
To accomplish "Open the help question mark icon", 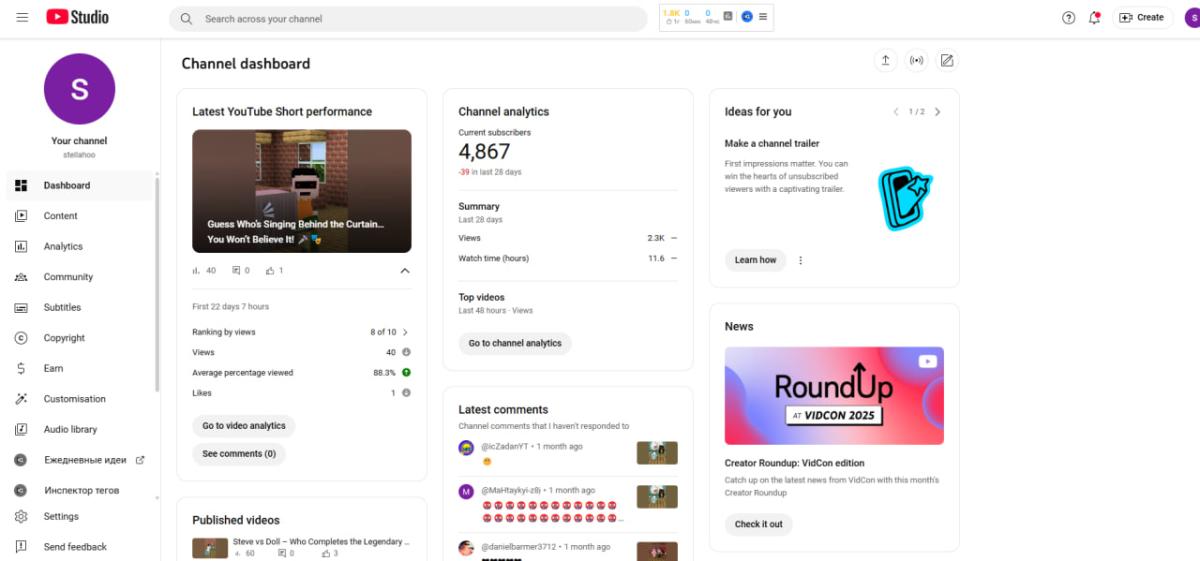I will pos(1068,18).
